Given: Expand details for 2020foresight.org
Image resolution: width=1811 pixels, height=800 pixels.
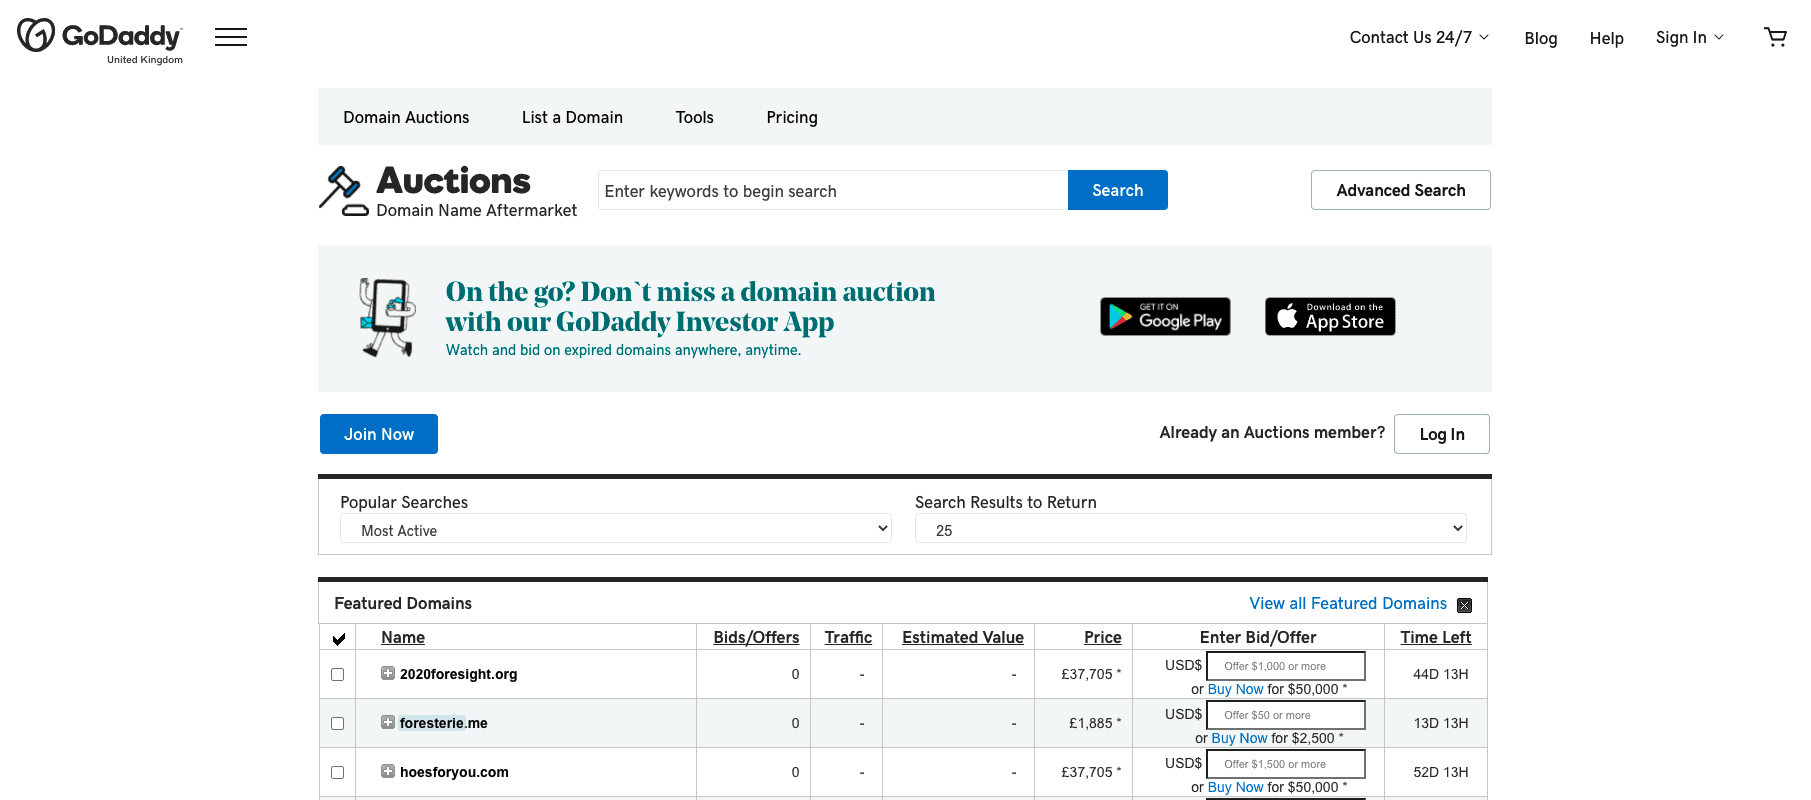Looking at the screenshot, I should pyautogui.click(x=388, y=673).
